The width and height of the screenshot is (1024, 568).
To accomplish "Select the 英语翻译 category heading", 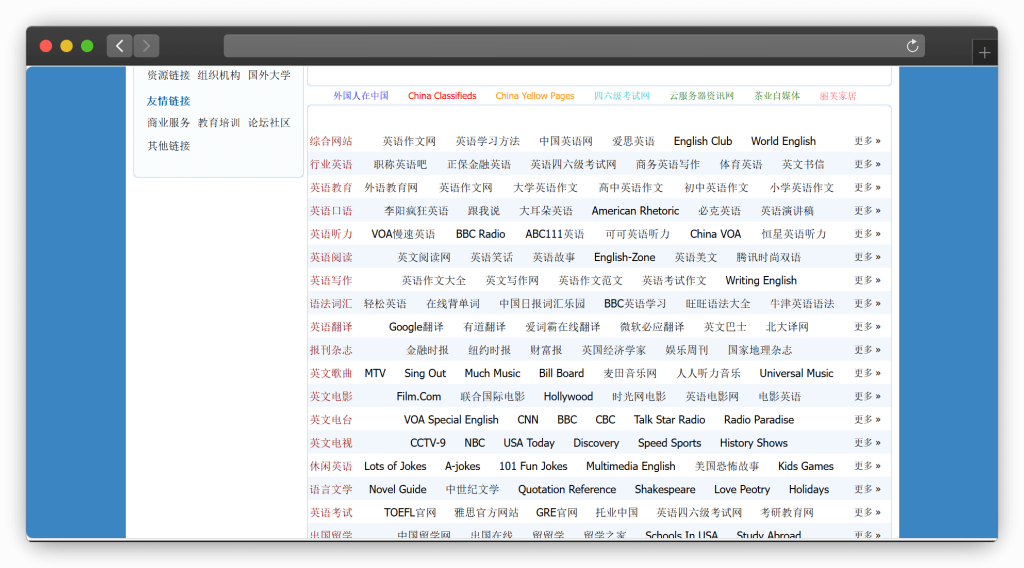I will (x=331, y=327).
